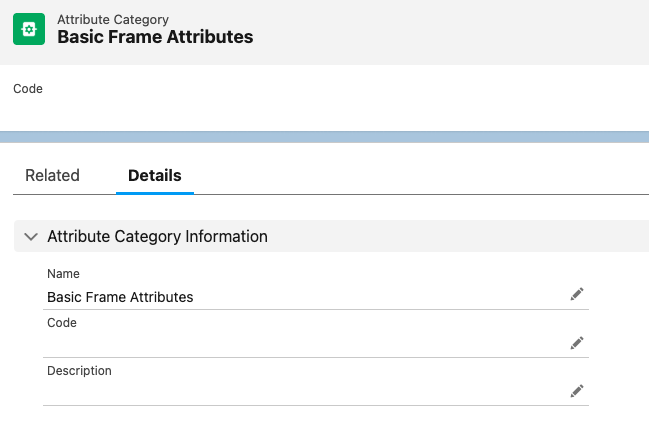Click the Code label in the header panel

coord(28,88)
